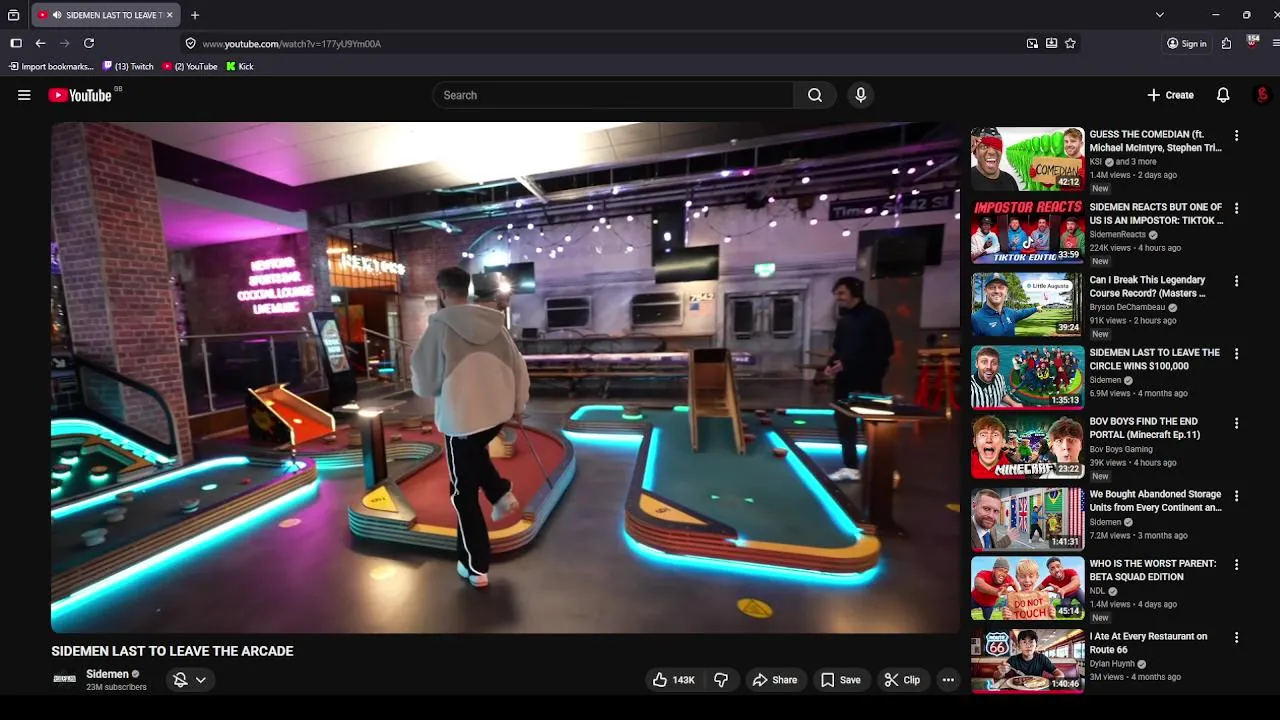
Task: Click the KSI channel name
Action: pyautogui.click(x=1095, y=162)
